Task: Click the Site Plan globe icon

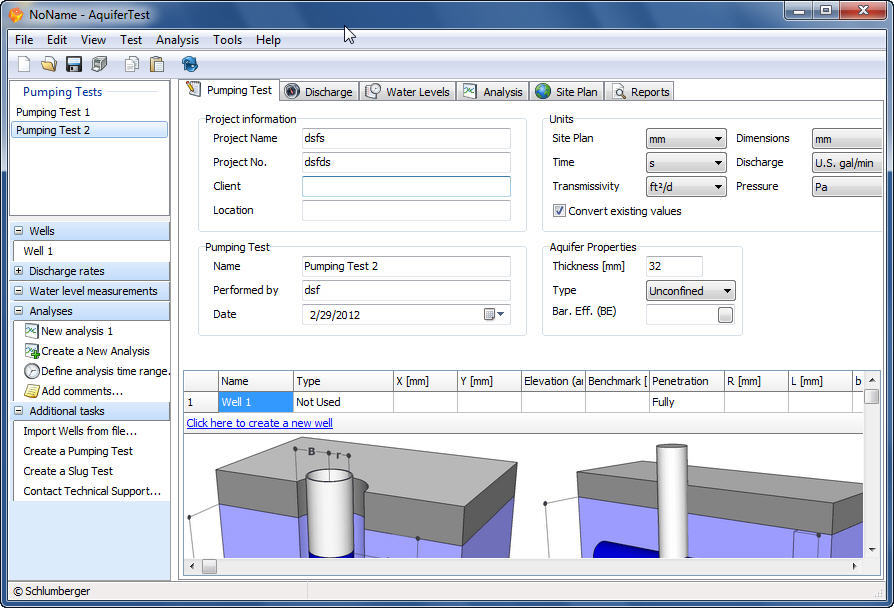Action: [543, 91]
